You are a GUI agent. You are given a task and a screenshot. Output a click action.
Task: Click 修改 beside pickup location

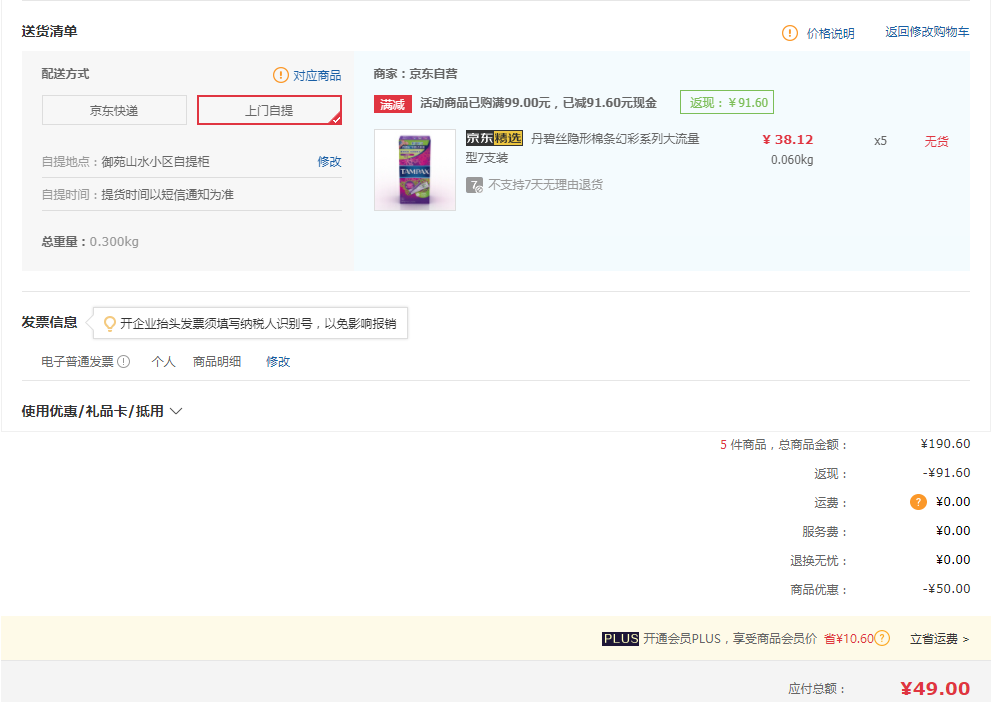329,162
